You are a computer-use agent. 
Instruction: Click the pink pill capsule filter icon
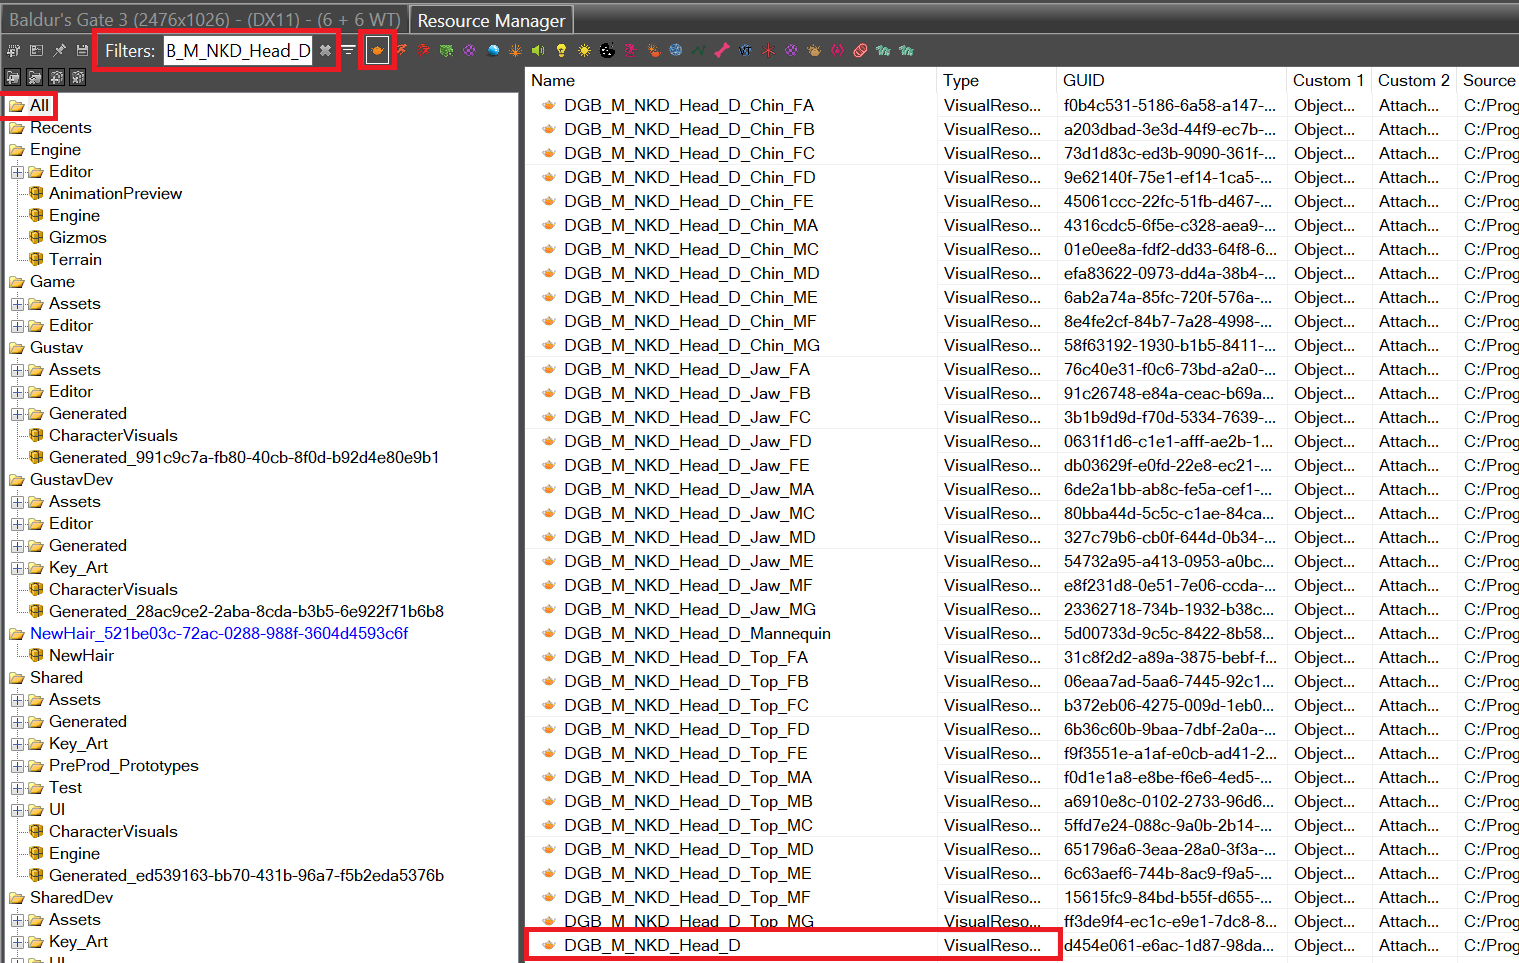pos(860,50)
